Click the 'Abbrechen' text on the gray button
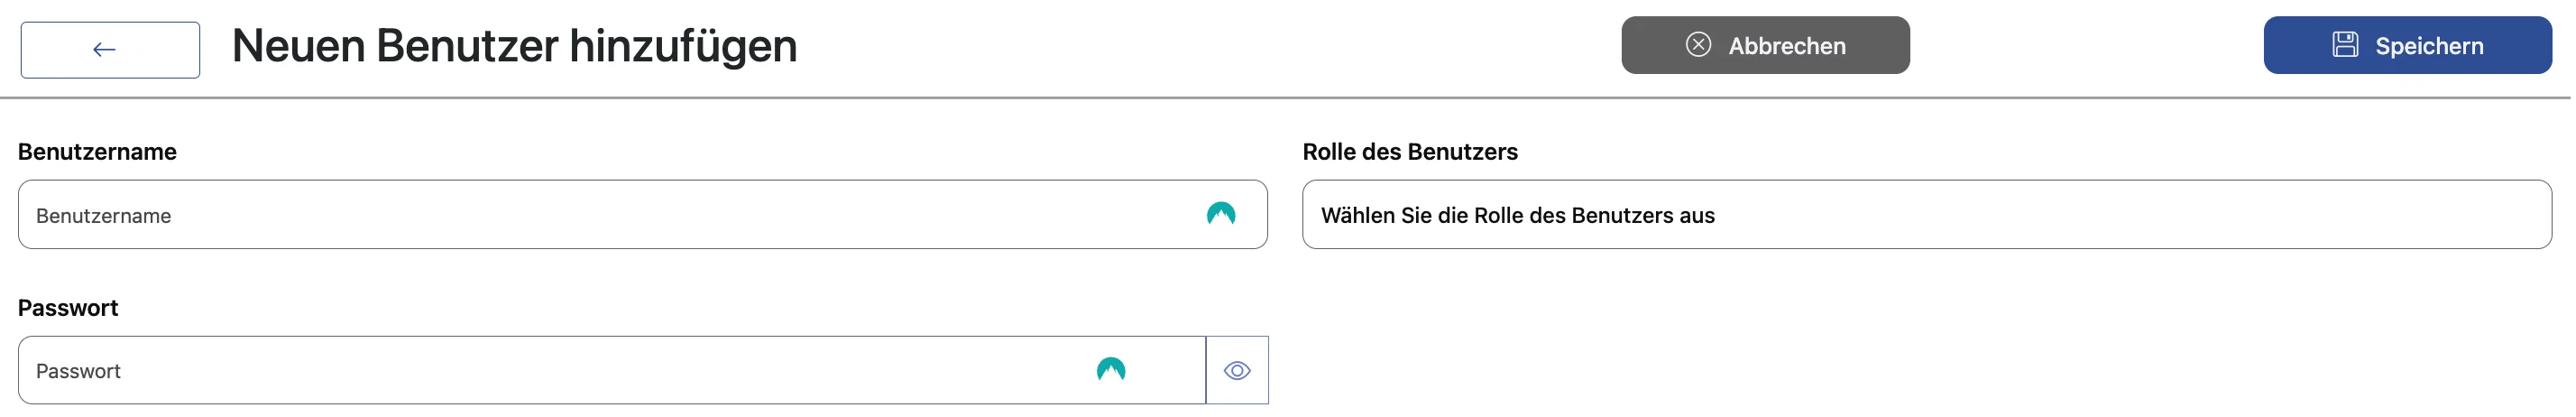Image resolution: width=2576 pixels, height=417 pixels. (x=1786, y=46)
